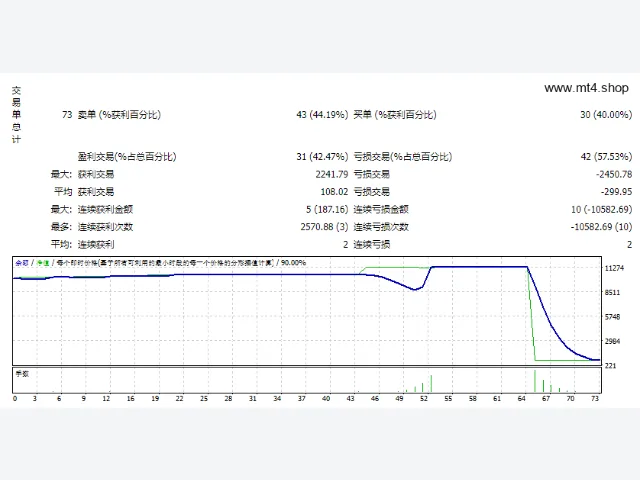Click the 买单 (%获利百分比) label

coord(395,115)
